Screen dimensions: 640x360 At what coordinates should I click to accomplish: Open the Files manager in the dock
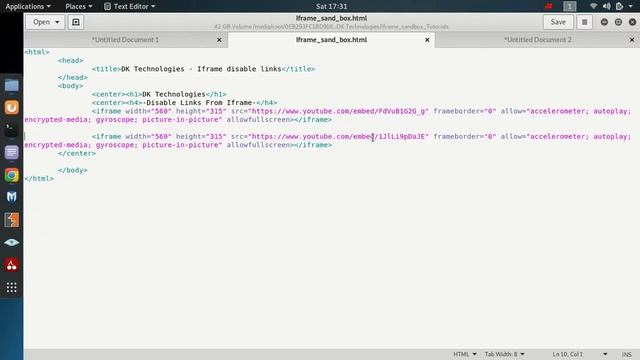(x=11, y=85)
